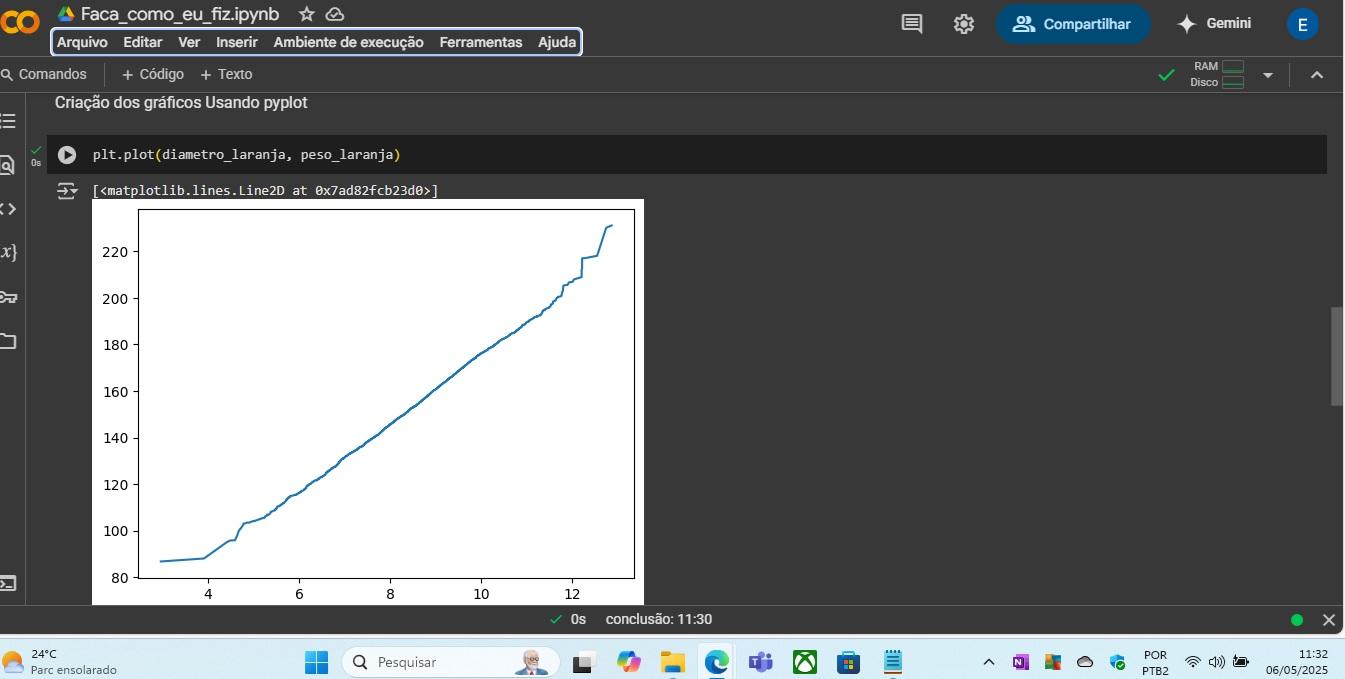Open the Gemini assistant

pyautogui.click(x=1214, y=23)
